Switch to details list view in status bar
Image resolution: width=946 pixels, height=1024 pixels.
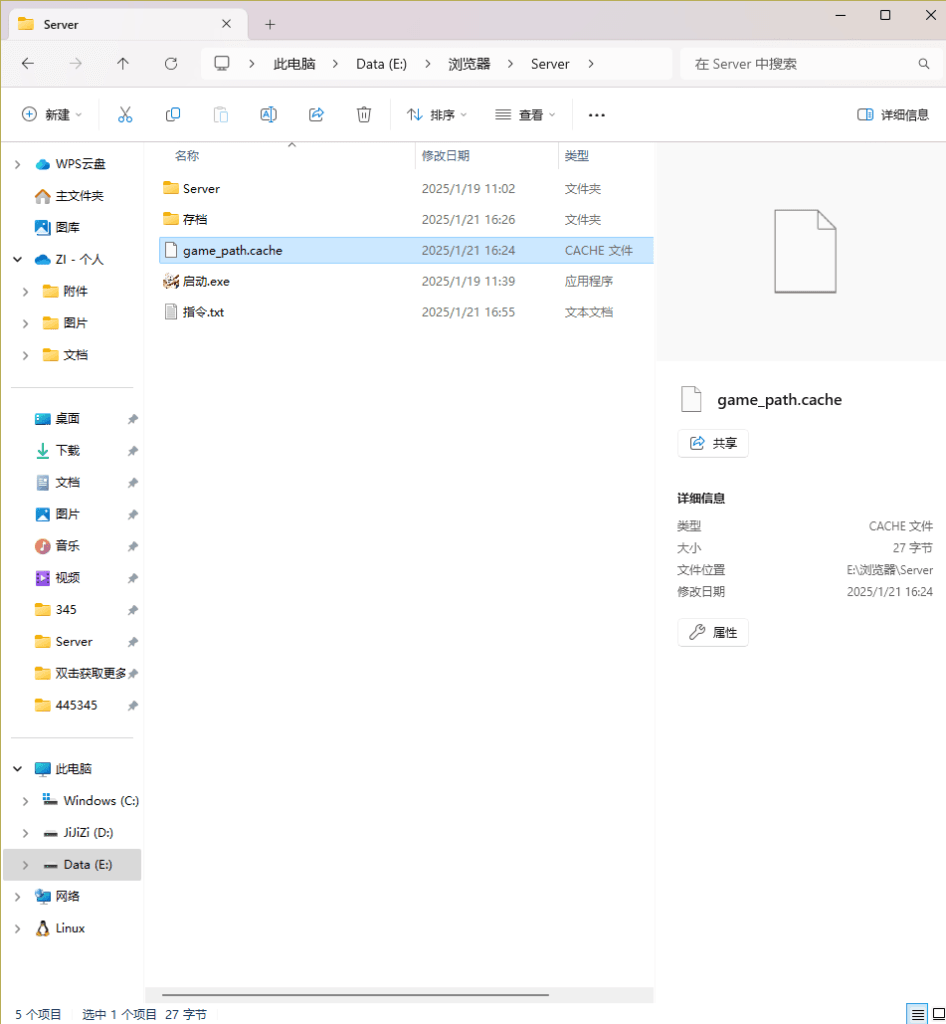(917, 1014)
